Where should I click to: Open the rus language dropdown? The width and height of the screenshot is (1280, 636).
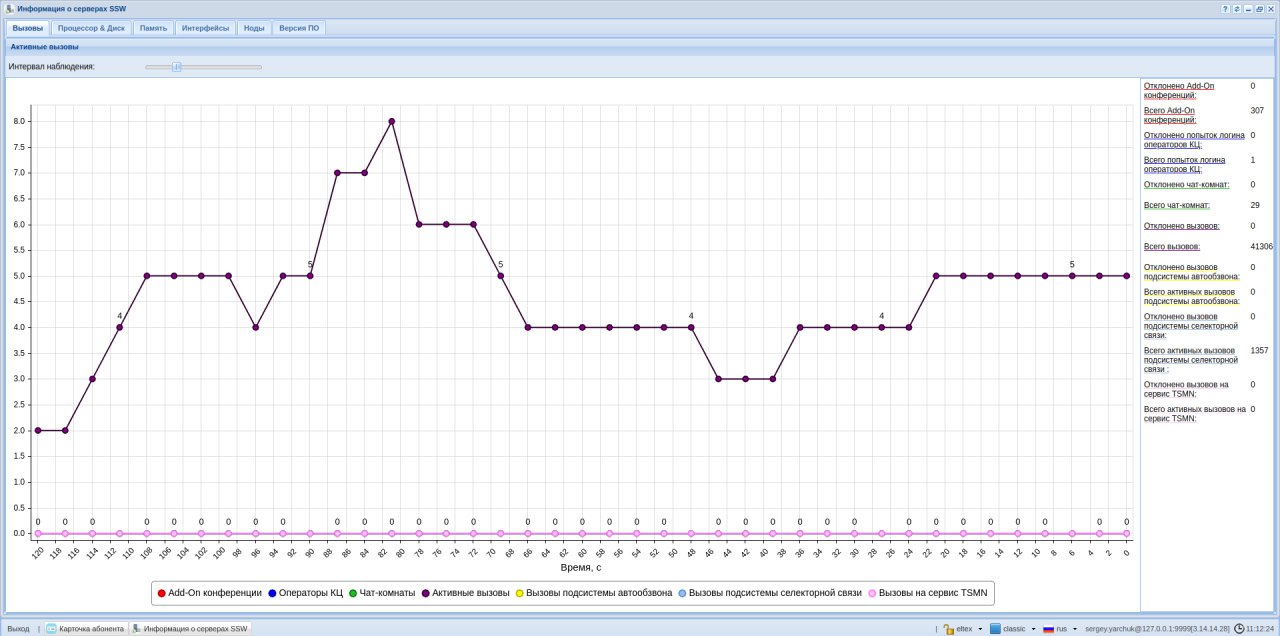(x=1075, y=629)
